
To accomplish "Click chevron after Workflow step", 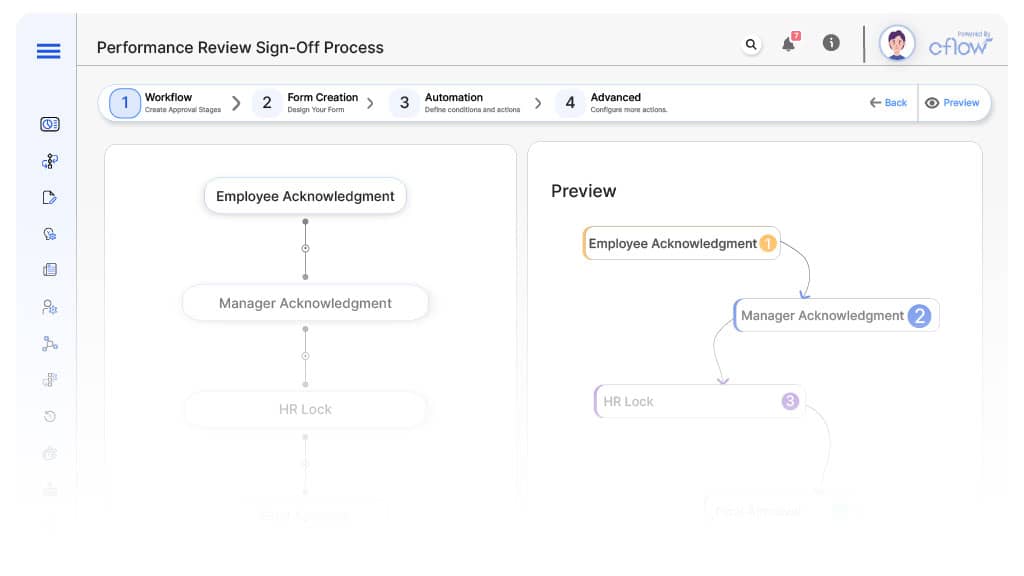I will (236, 103).
